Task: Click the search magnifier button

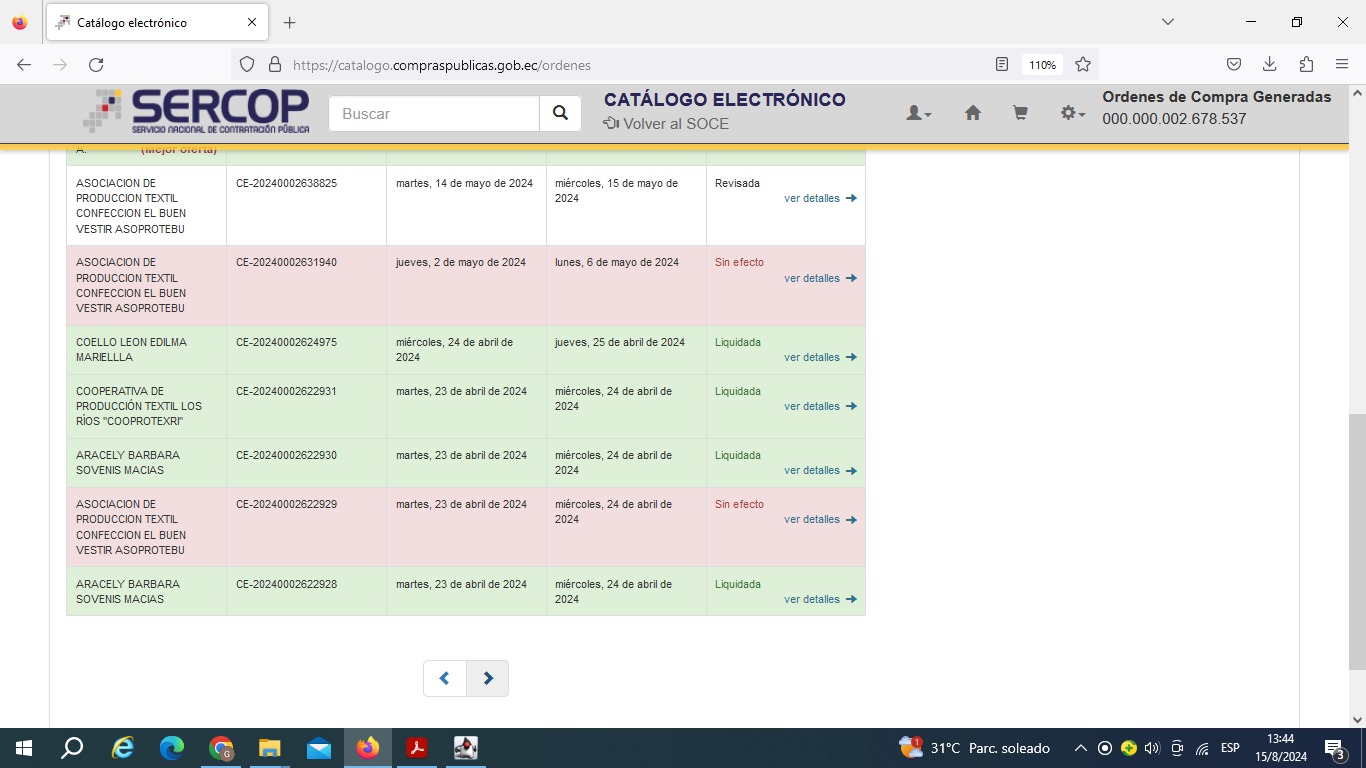Action: (560, 114)
